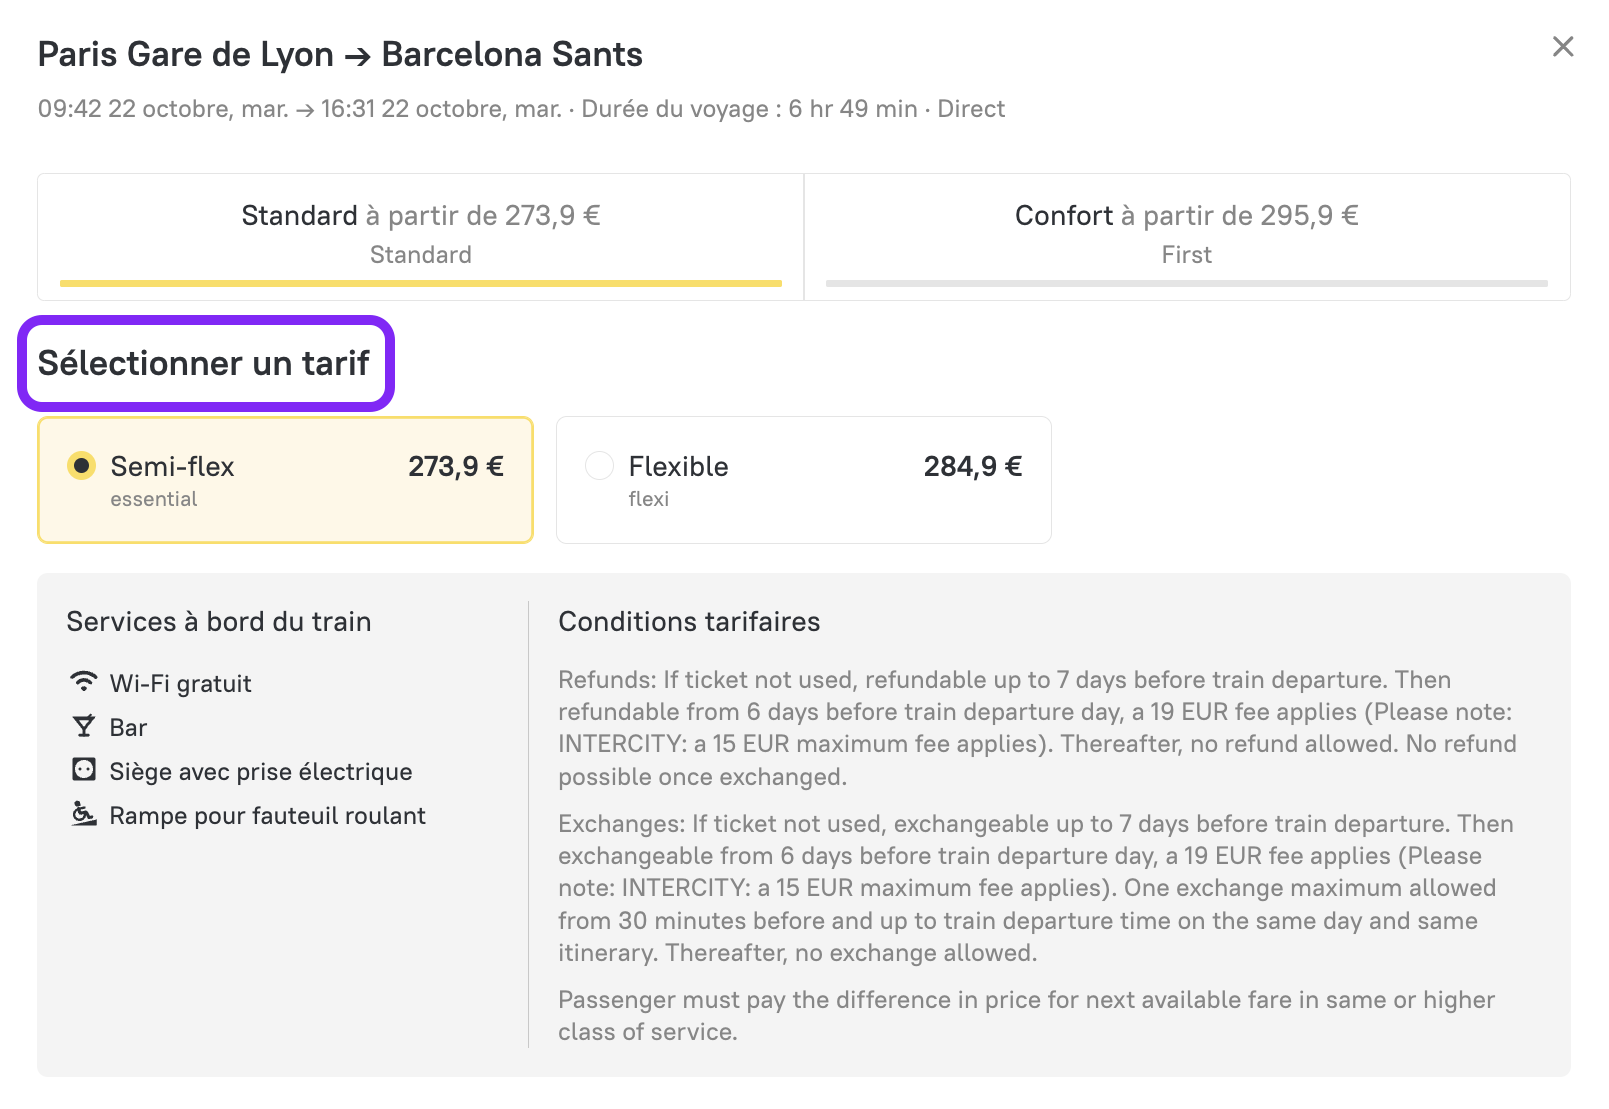Click the Bar cocktail glass icon

[84, 726]
